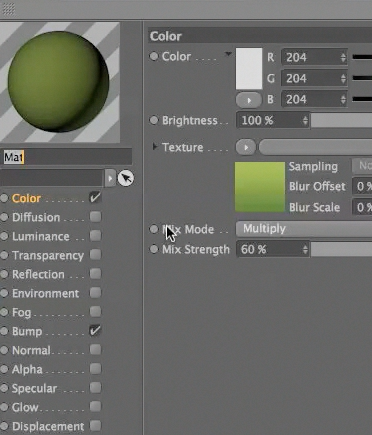Open the Color mode dropdown arrow

tap(228, 54)
